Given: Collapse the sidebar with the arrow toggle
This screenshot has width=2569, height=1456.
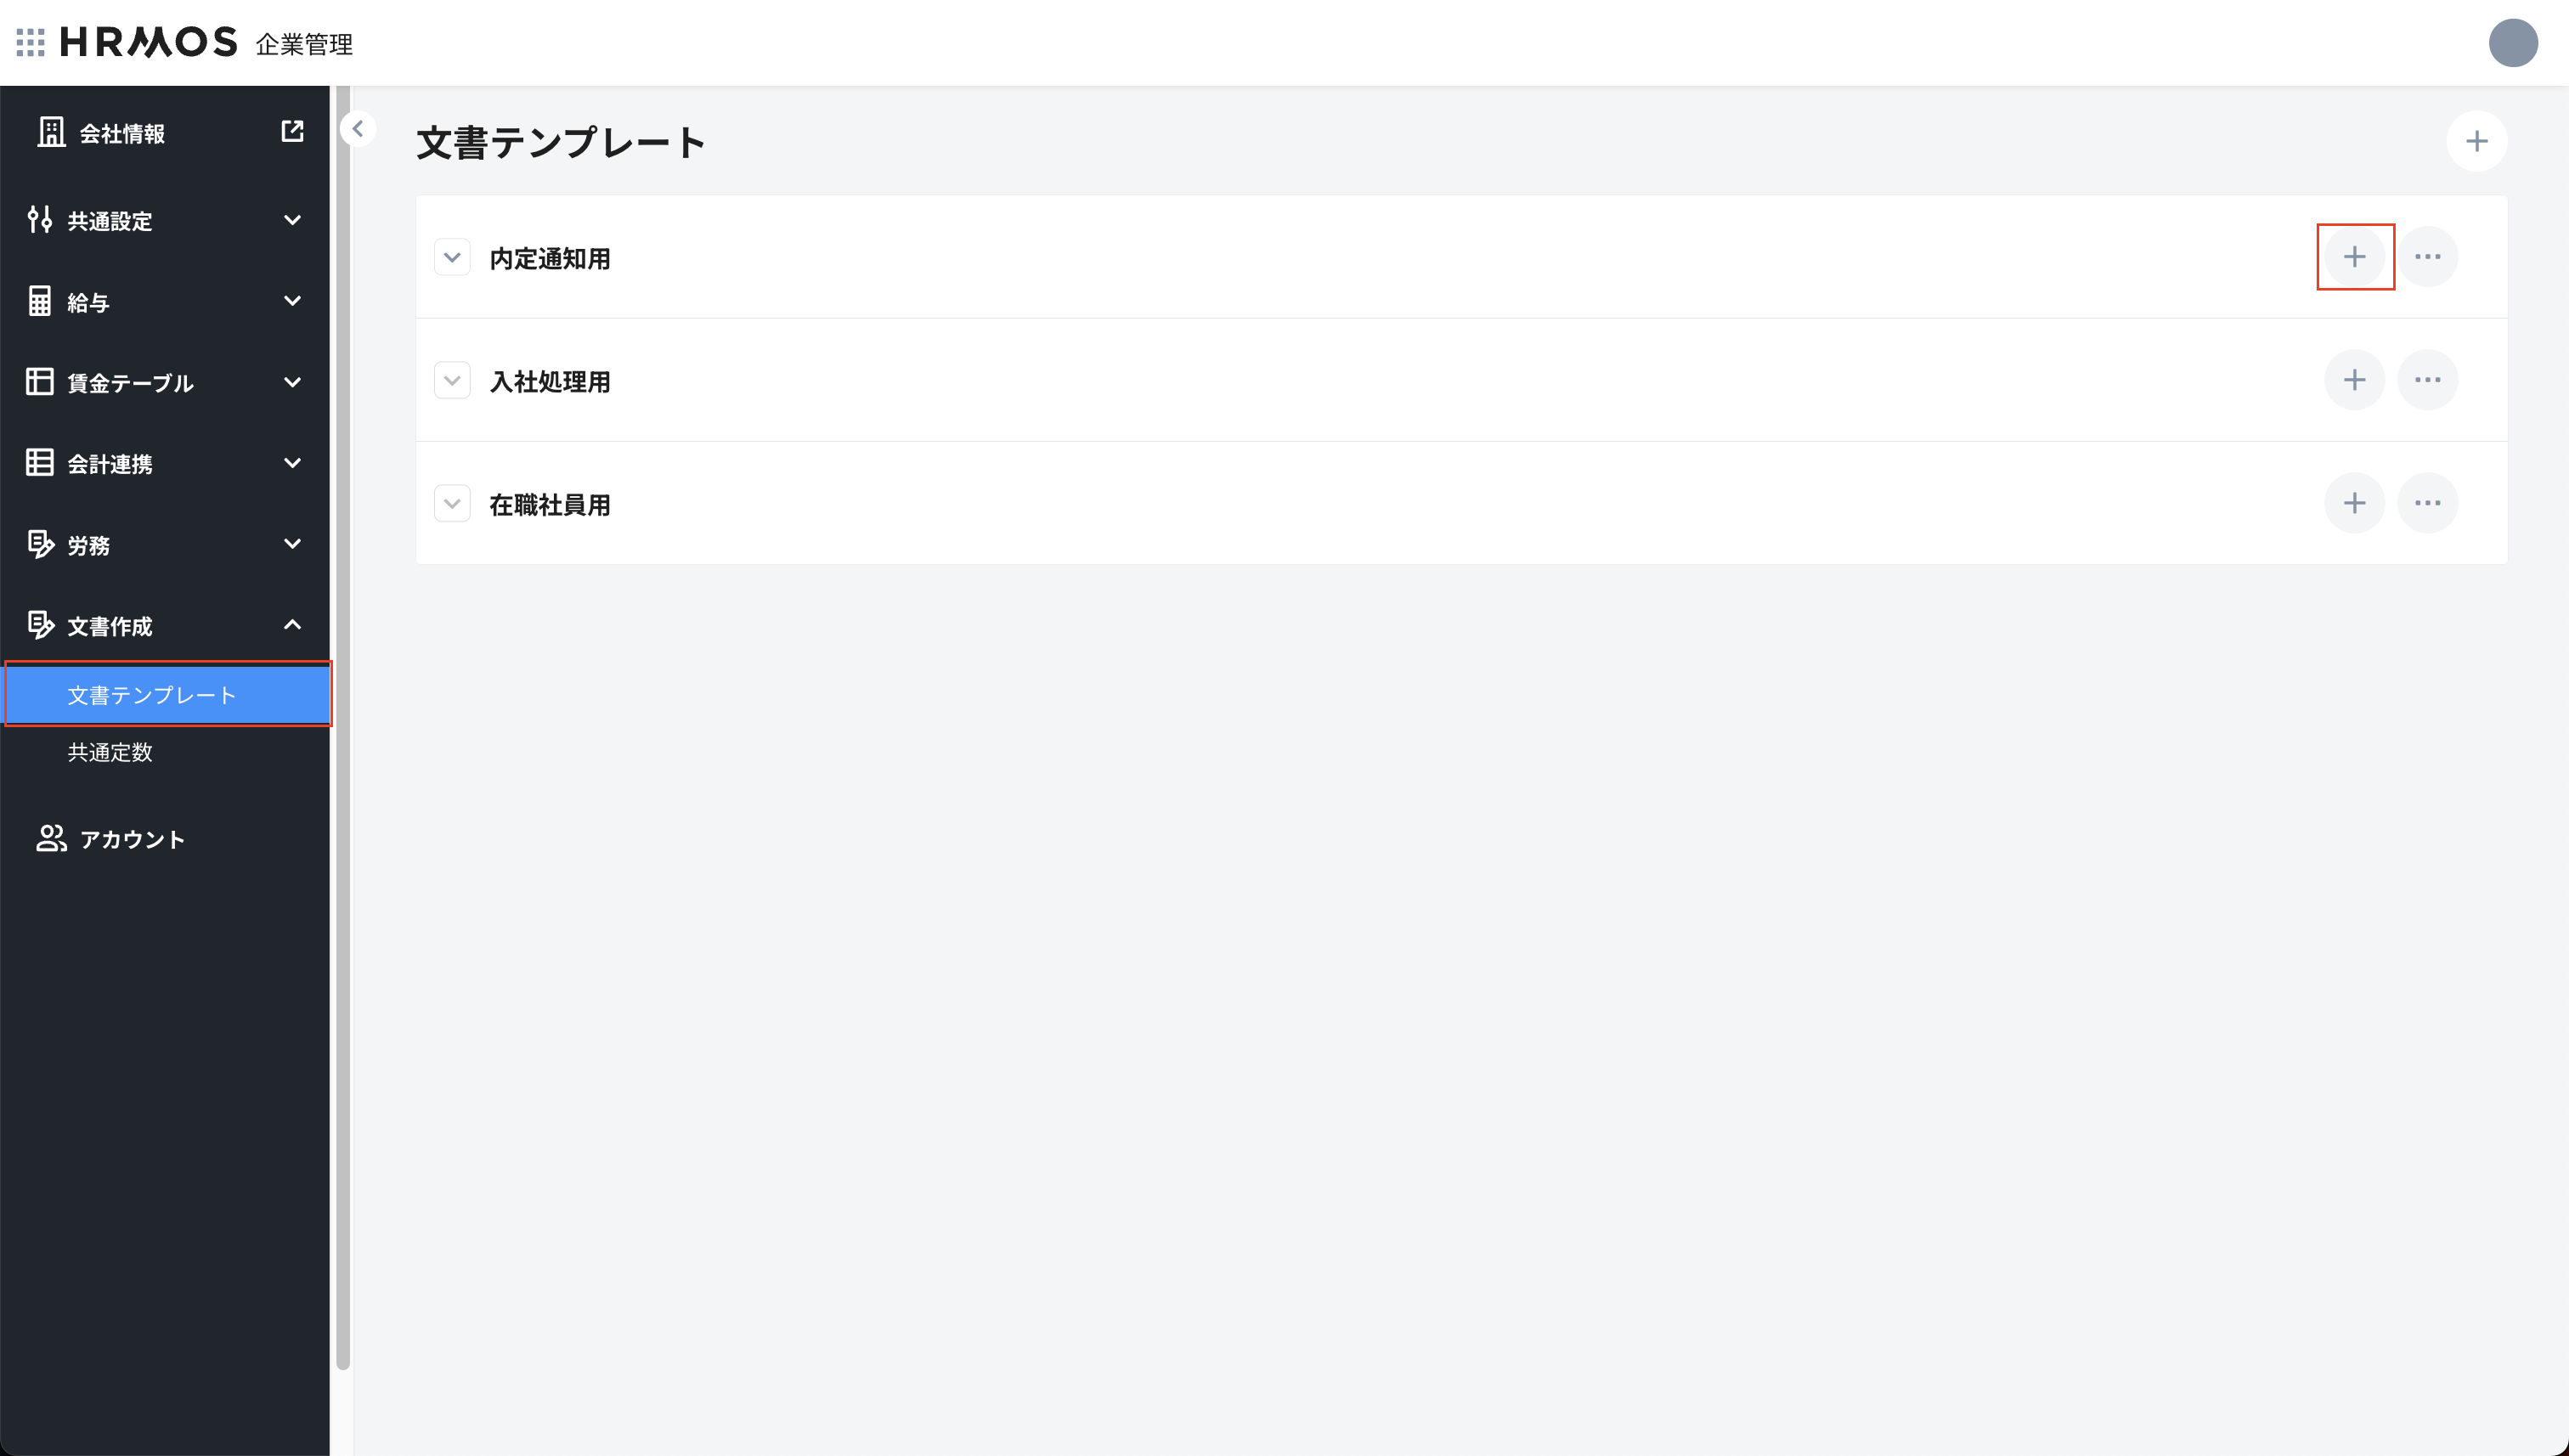Looking at the screenshot, I should [357, 129].
